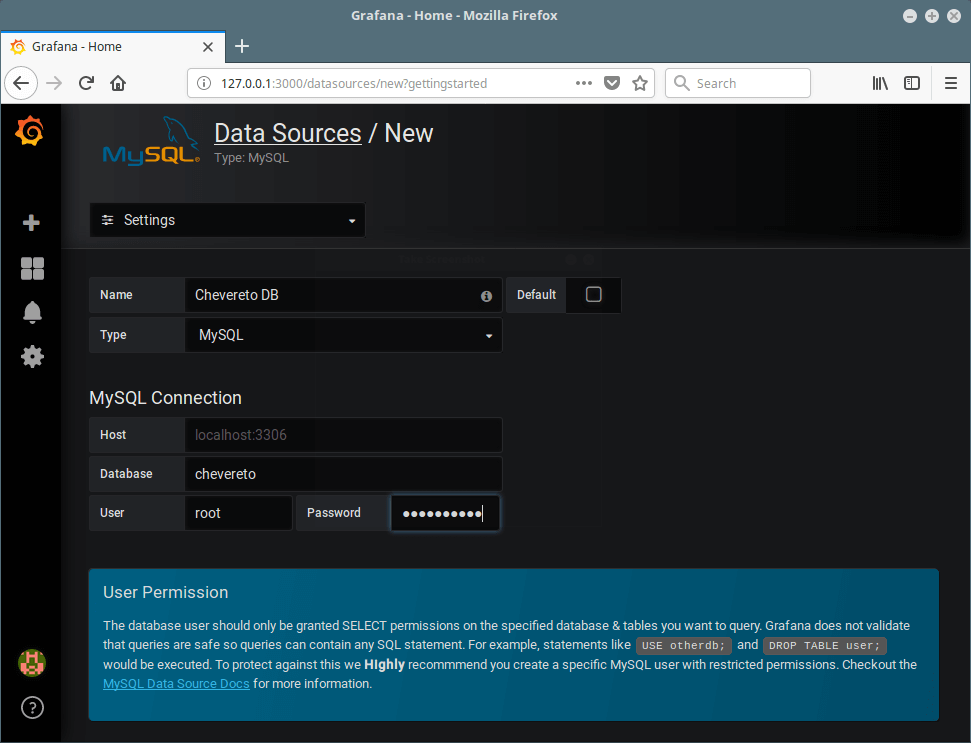Open the Configuration gear icon
Screen dimensions: 971x743
coord(32,356)
